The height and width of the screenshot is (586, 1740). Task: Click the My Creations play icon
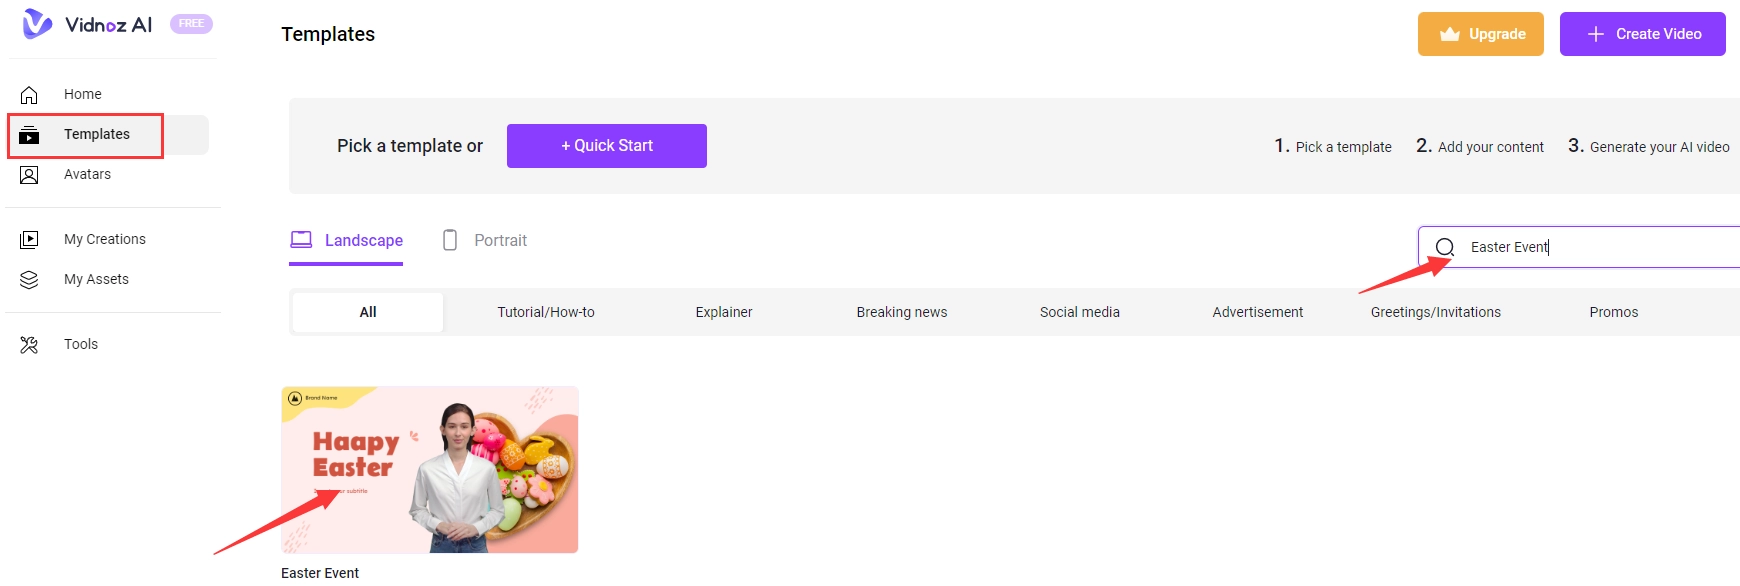tap(29, 240)
